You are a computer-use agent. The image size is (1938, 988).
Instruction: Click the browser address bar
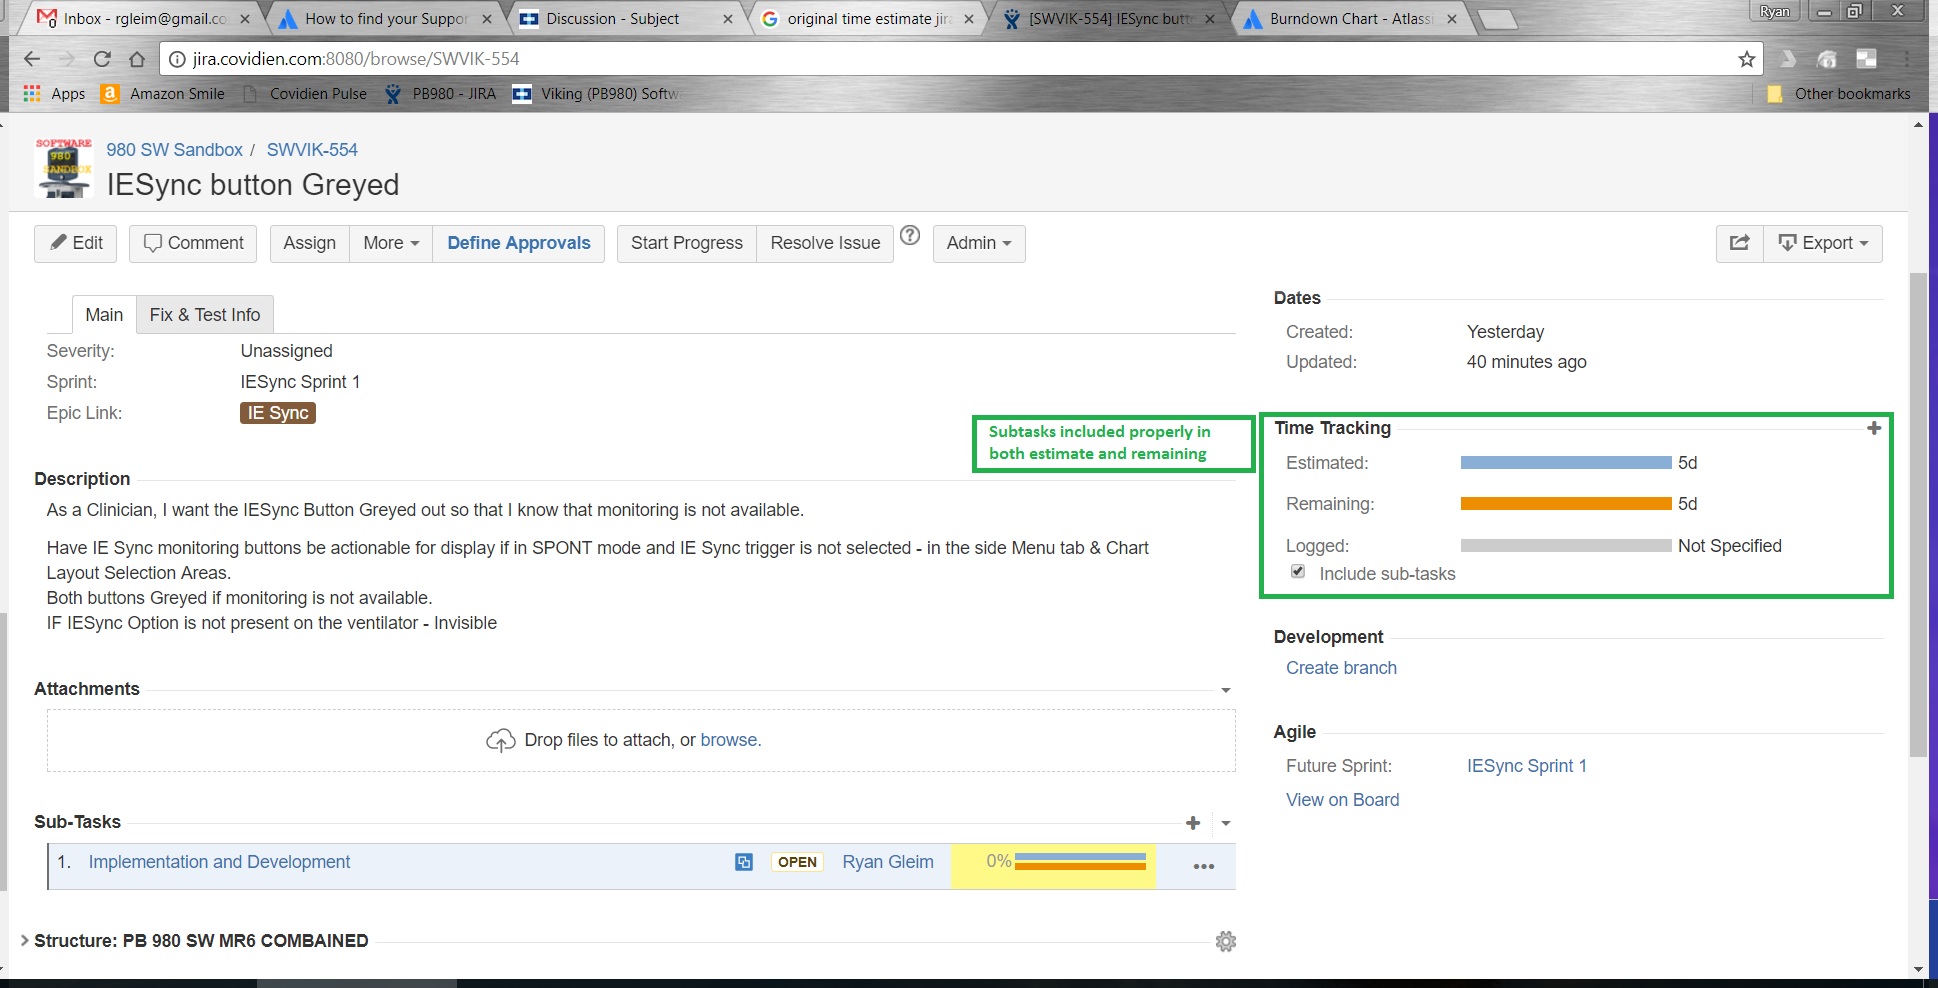coord(960,59)
